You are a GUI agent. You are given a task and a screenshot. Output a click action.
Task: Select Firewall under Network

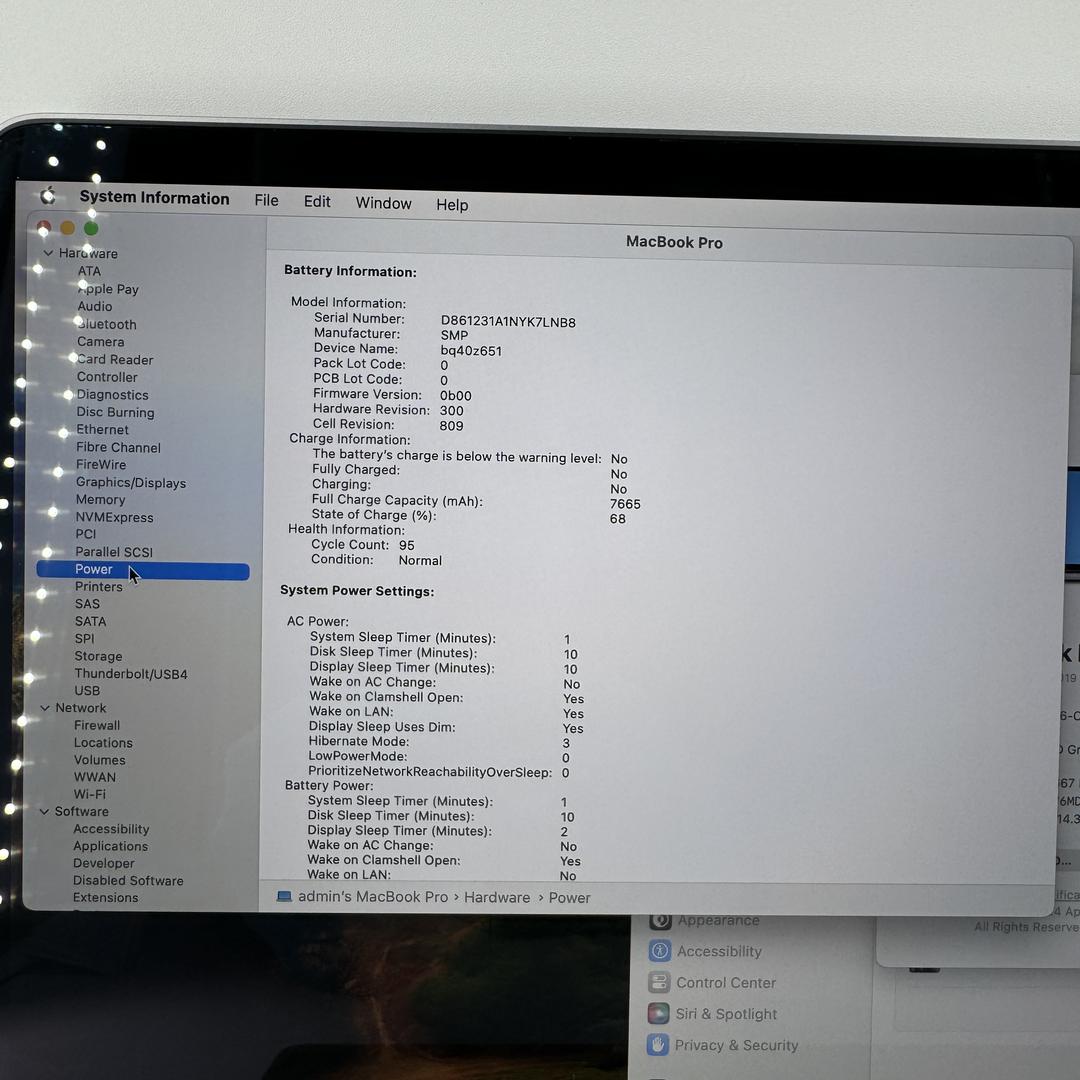pyautogui.click(x=96, y=725)
